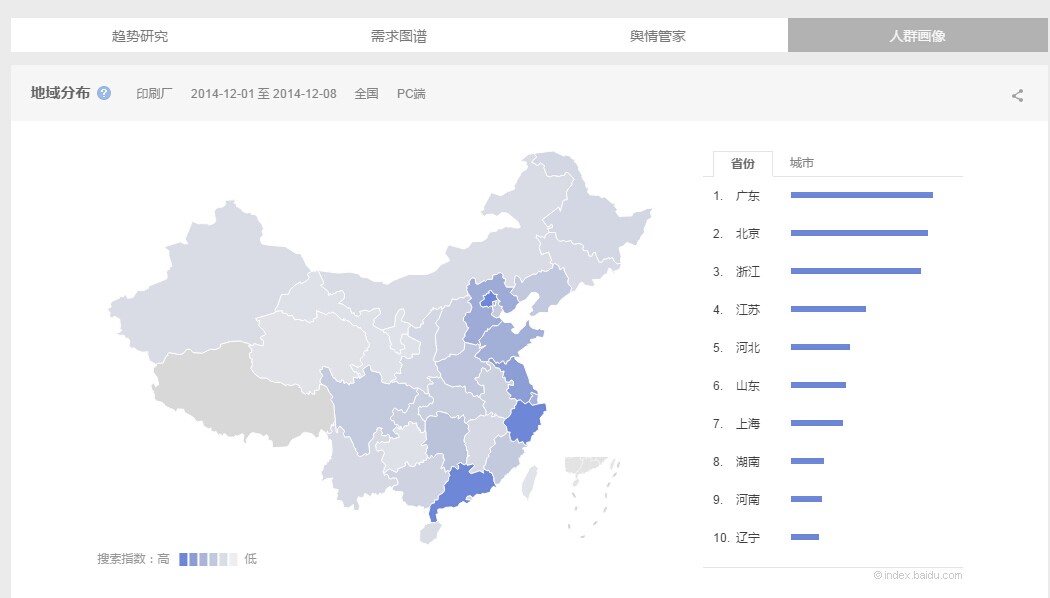Viewport: 1050px width, 598px height.
Task: Click the 全国 region label
Action: click(x=366, y=94)
